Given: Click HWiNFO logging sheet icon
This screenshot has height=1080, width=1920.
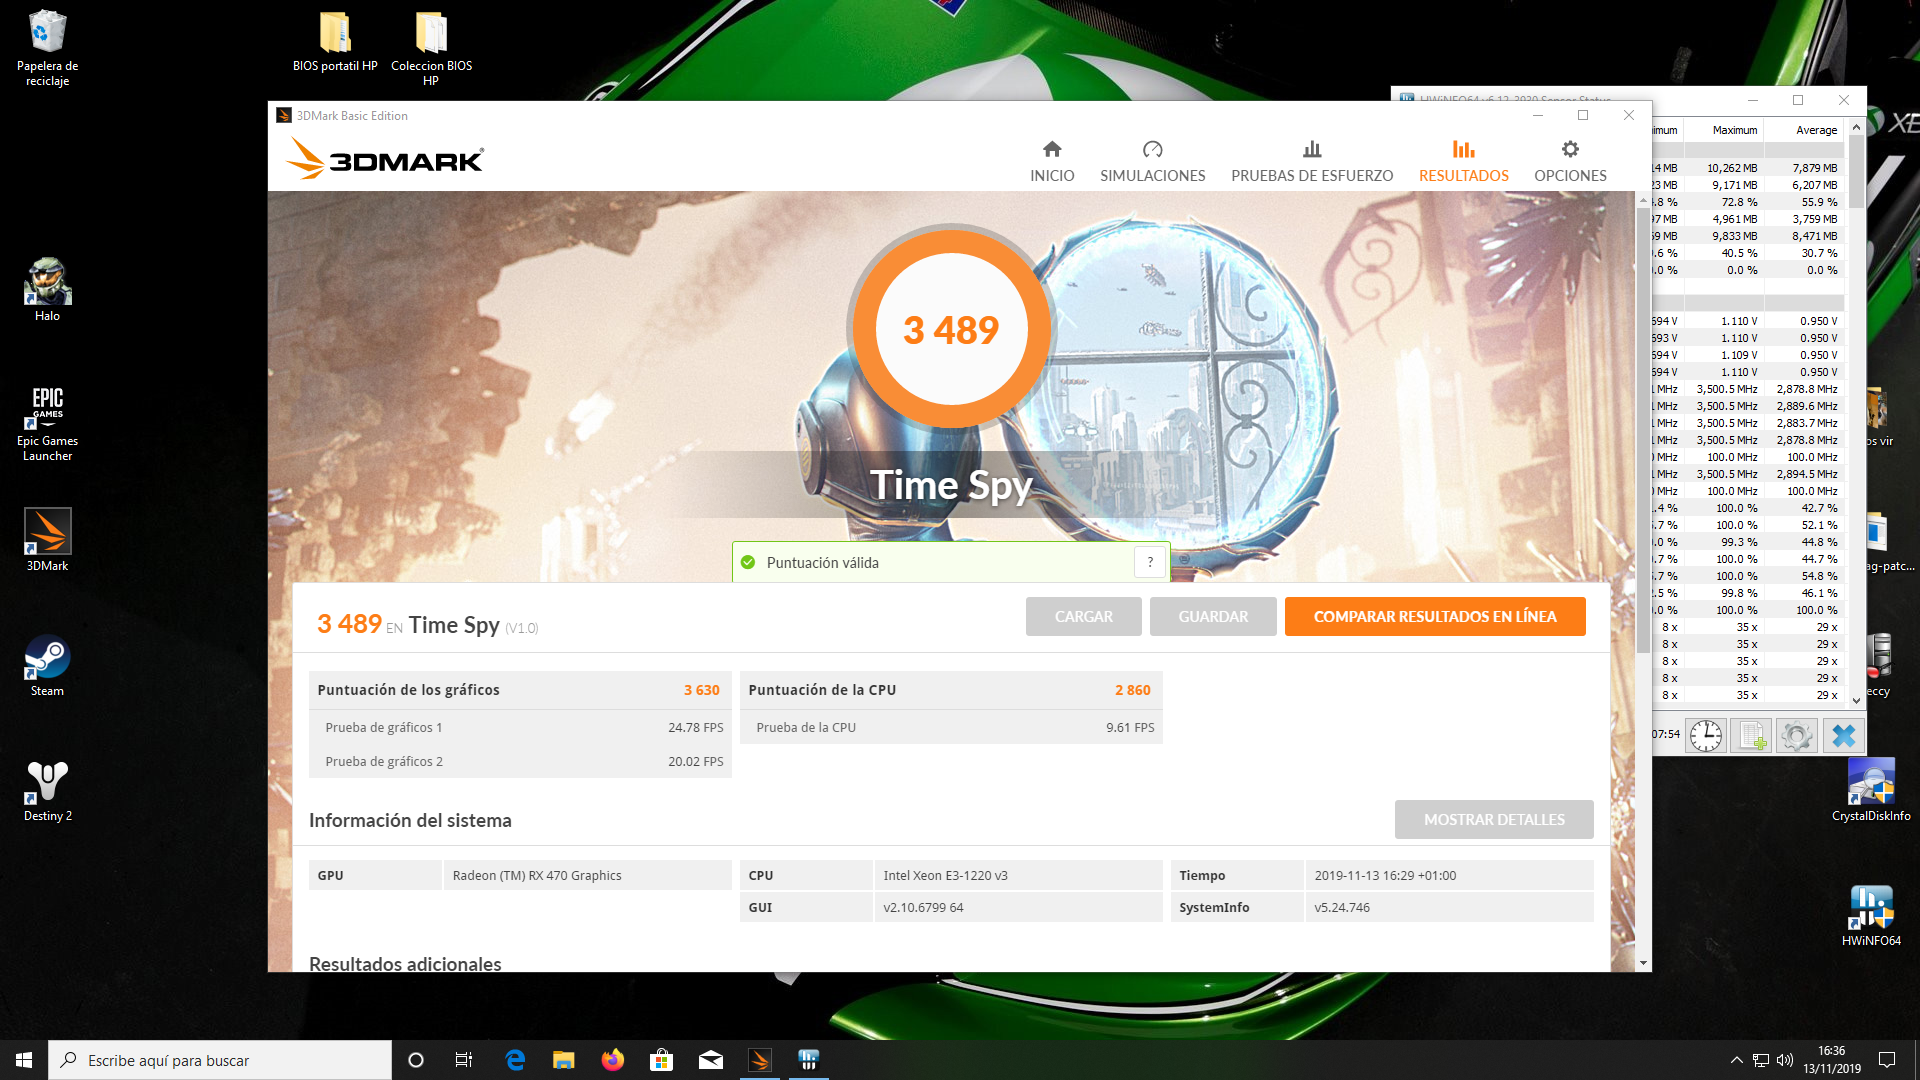Looking at the screenshot, I should 1751,736.
